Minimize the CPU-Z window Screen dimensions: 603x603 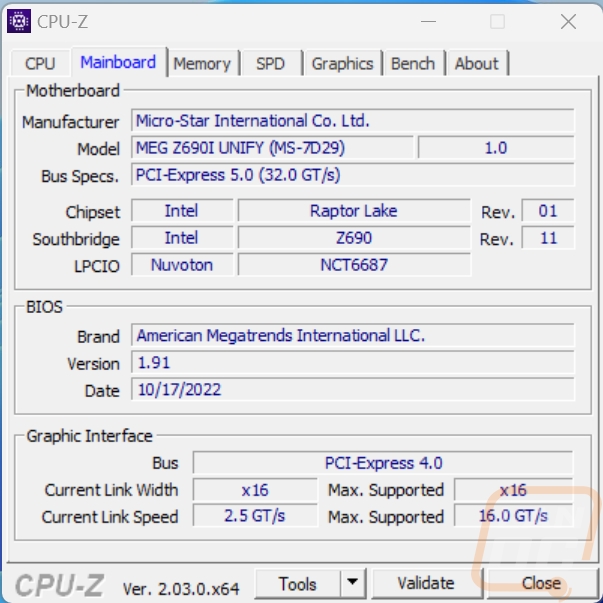pos(428,22)
